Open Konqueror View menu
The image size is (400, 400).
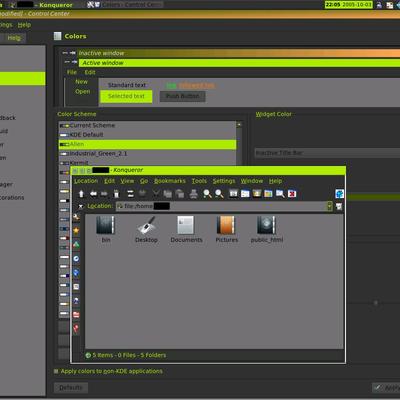click(x=127, y=181)
